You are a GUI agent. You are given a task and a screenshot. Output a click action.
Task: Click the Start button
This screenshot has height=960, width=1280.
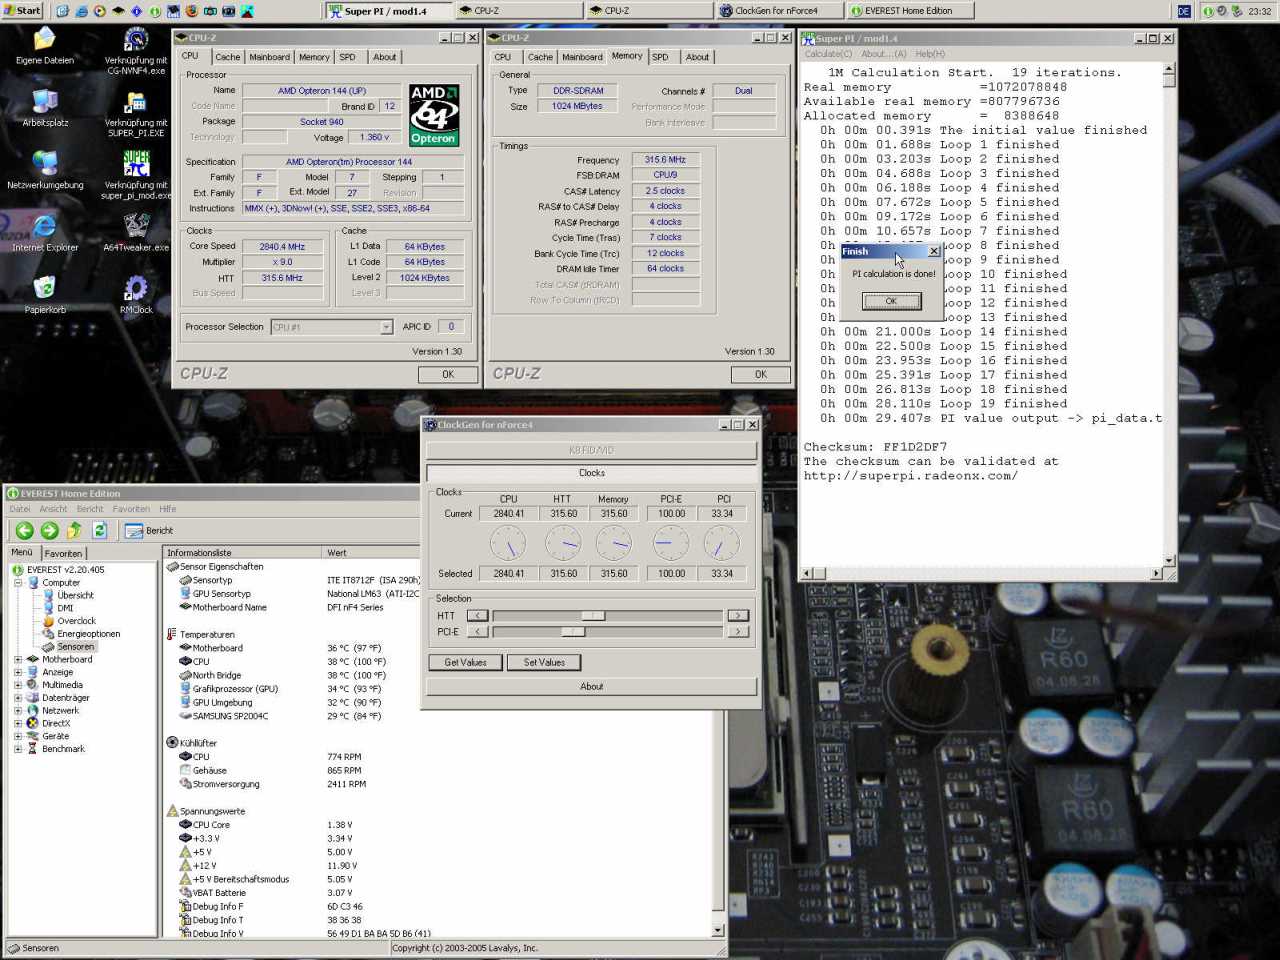coord(22,11)
